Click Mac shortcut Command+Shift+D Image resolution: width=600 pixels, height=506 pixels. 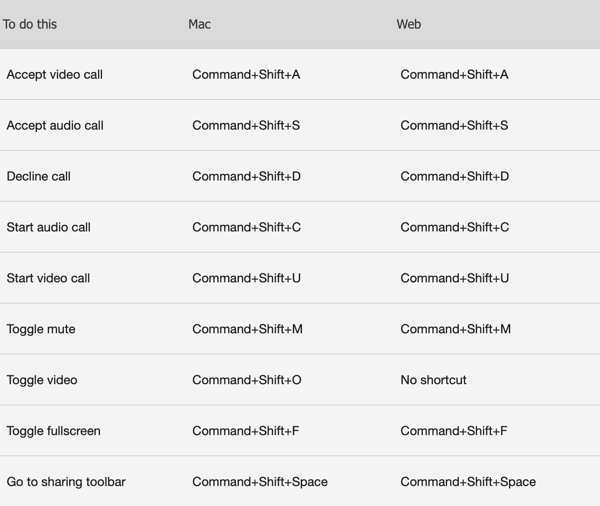tap(246, 176)
